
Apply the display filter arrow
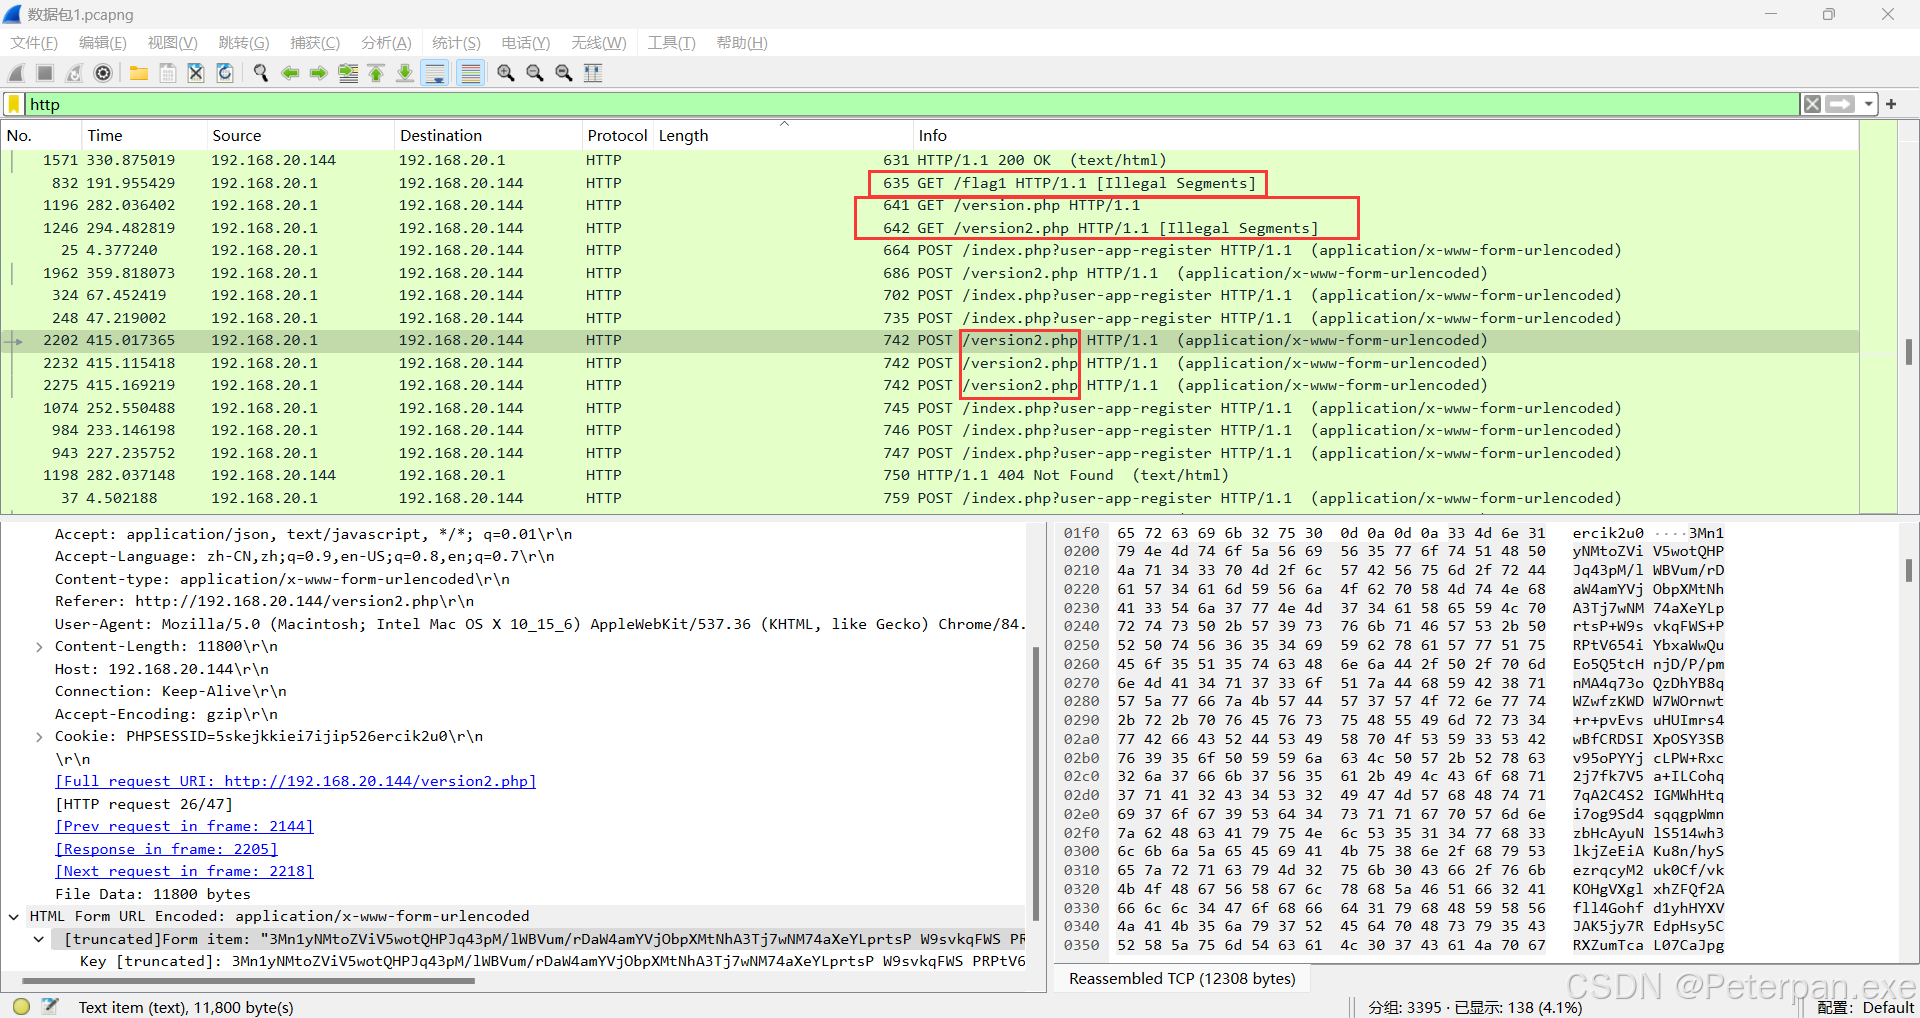[x=1840, y=104]
